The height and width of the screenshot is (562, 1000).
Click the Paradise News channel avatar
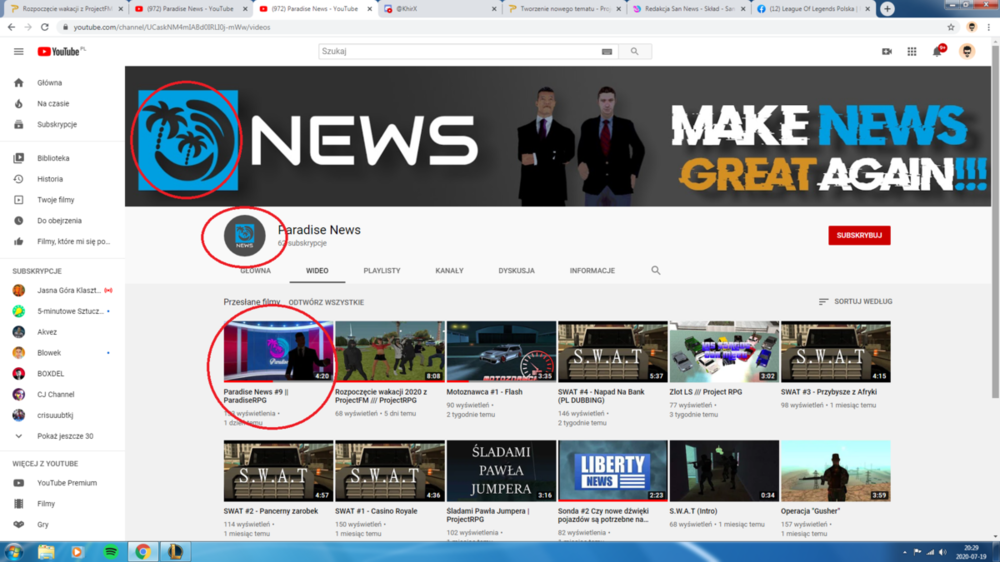(244, 235)
